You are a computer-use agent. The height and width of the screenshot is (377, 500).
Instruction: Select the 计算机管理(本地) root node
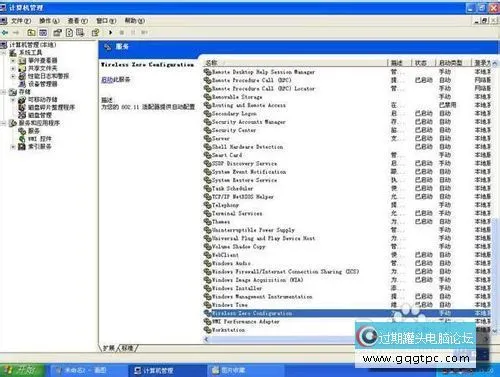[x=33, y=45]
